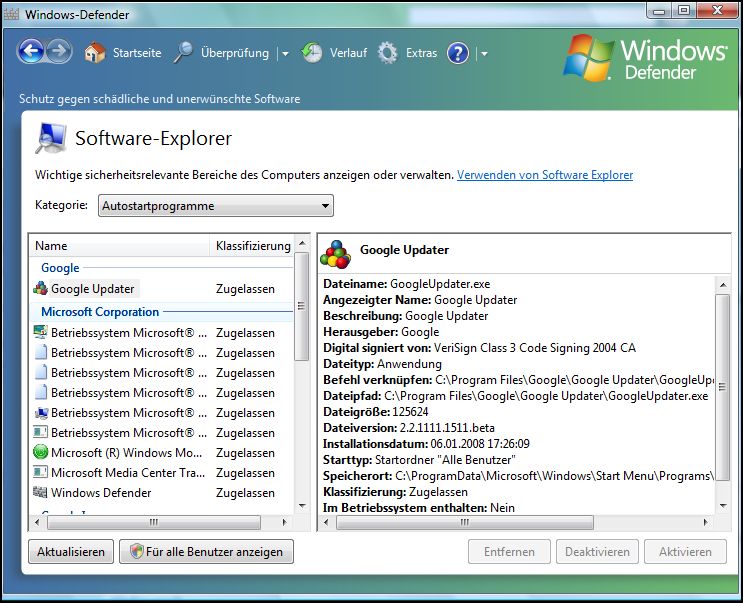Click the Überprüfung magnifier icon

coord(183,53)
